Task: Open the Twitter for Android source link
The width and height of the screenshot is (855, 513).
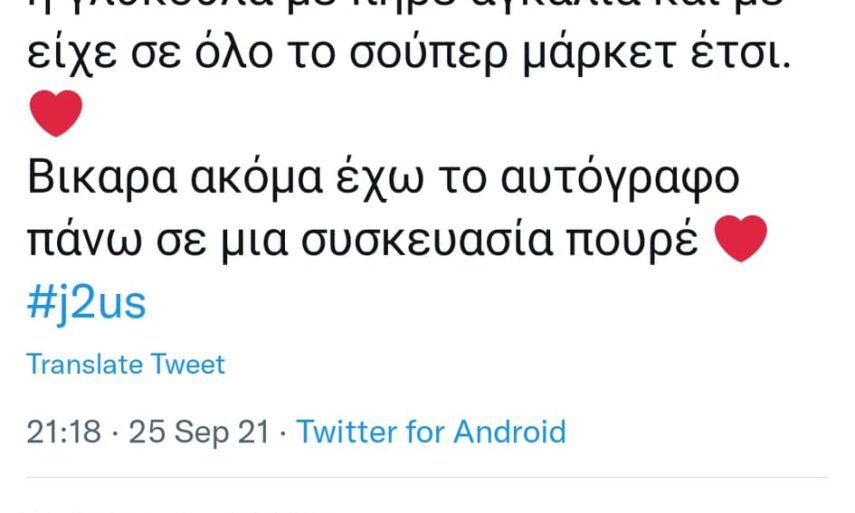Action: (x=431, y=432)
